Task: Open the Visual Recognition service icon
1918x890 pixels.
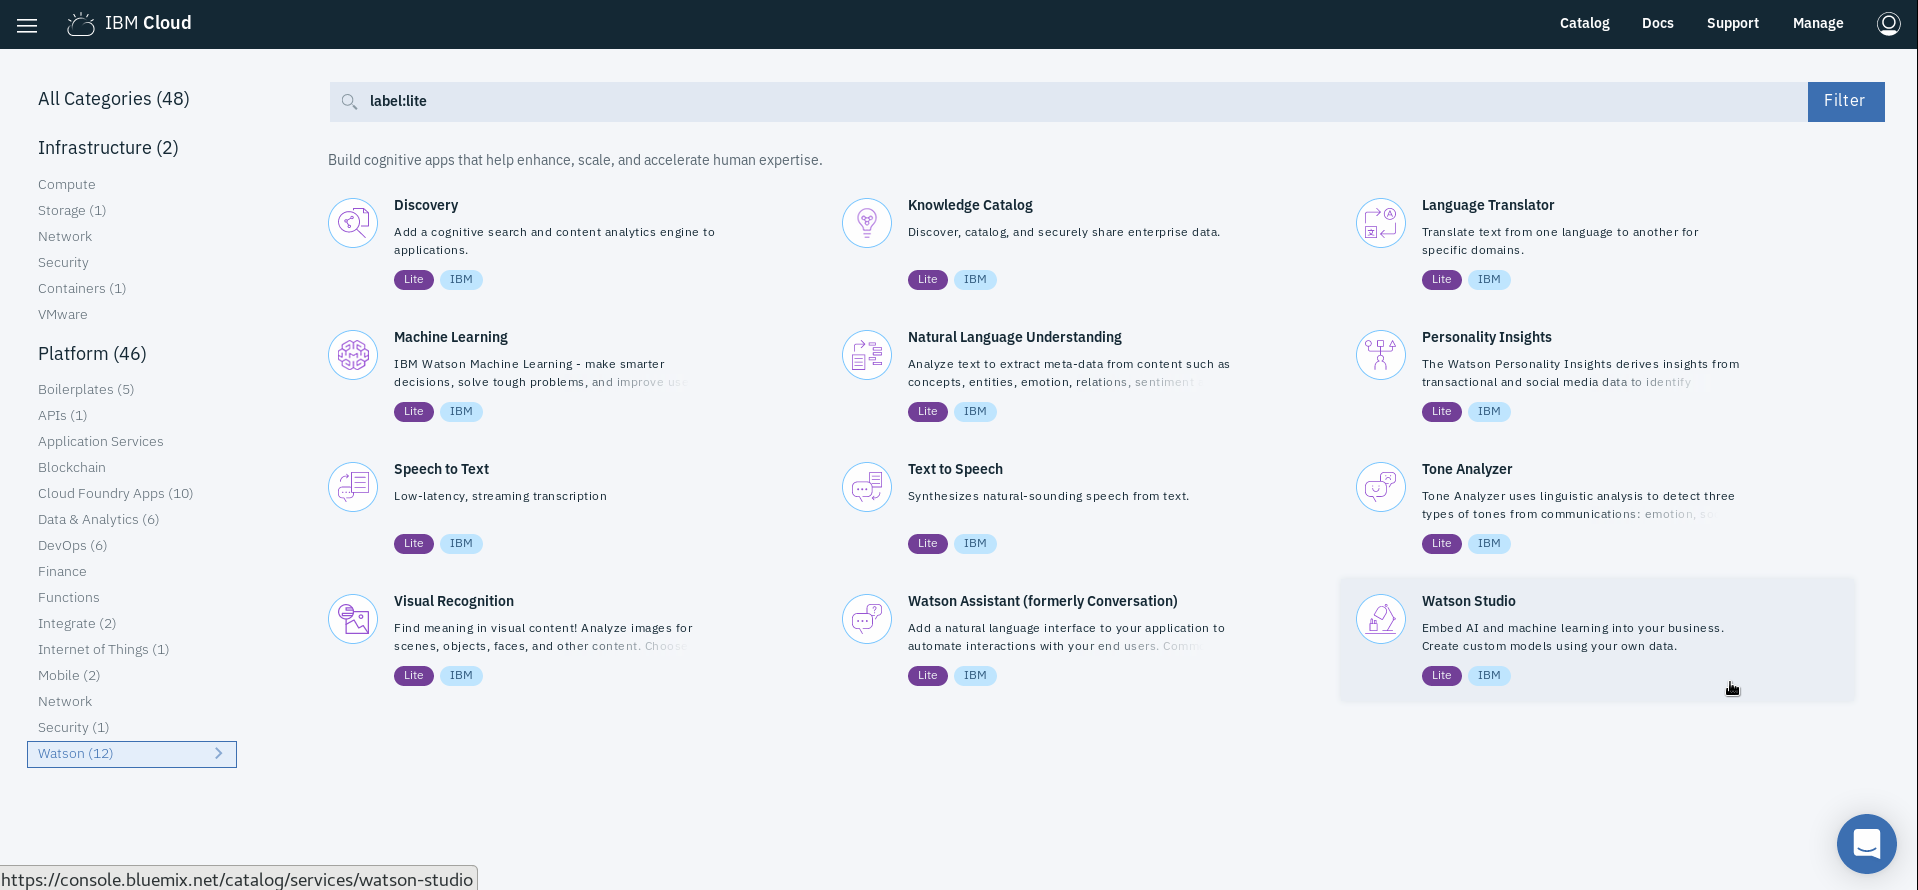Action: [353, 619]
